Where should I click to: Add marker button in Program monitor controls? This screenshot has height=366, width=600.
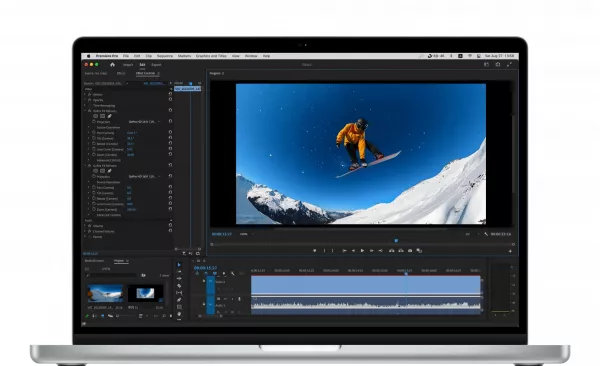315,251
